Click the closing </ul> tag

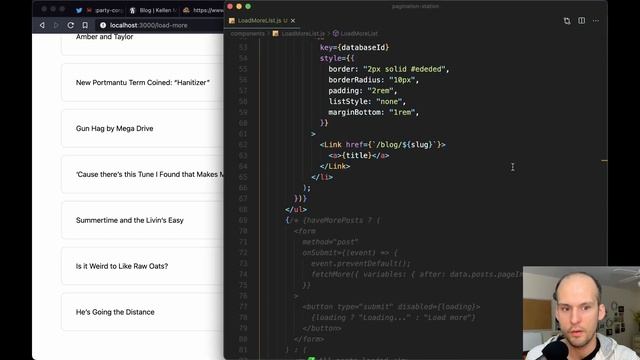click(296, 209)
